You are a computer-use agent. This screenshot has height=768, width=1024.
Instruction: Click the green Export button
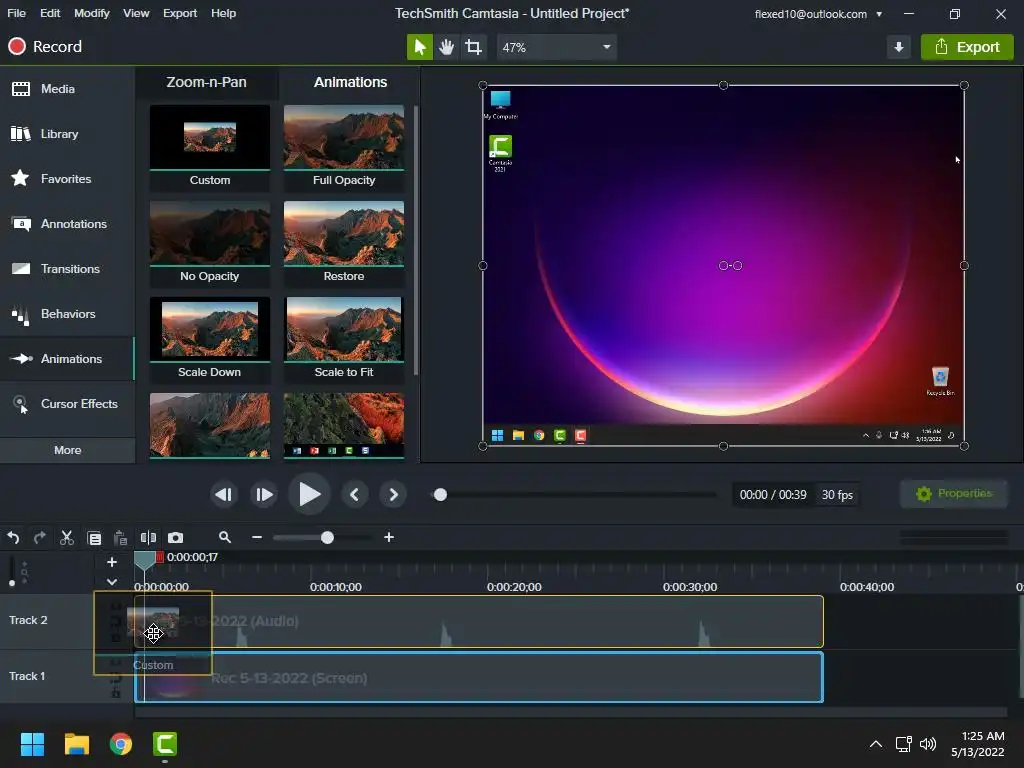pyautogui.click(x=967, y=47)
